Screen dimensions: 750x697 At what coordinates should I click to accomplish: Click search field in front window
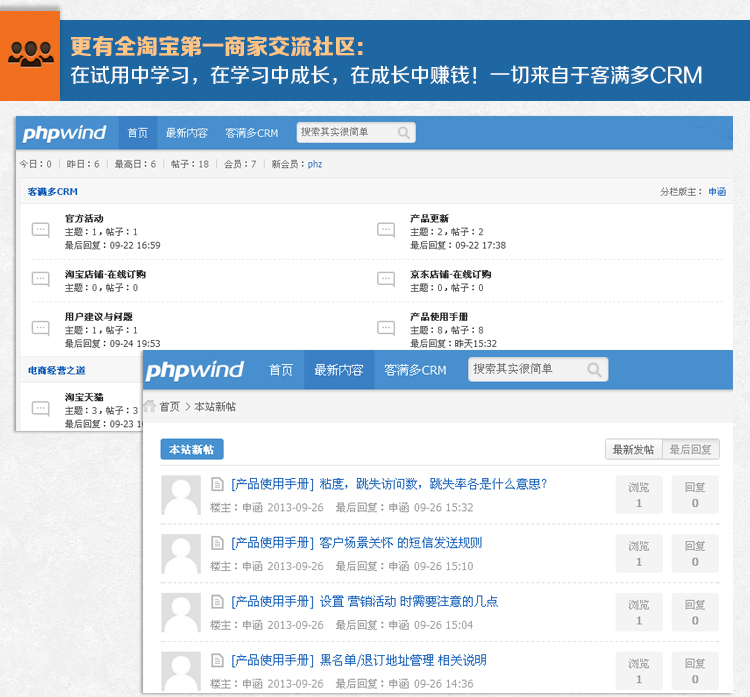538,369
